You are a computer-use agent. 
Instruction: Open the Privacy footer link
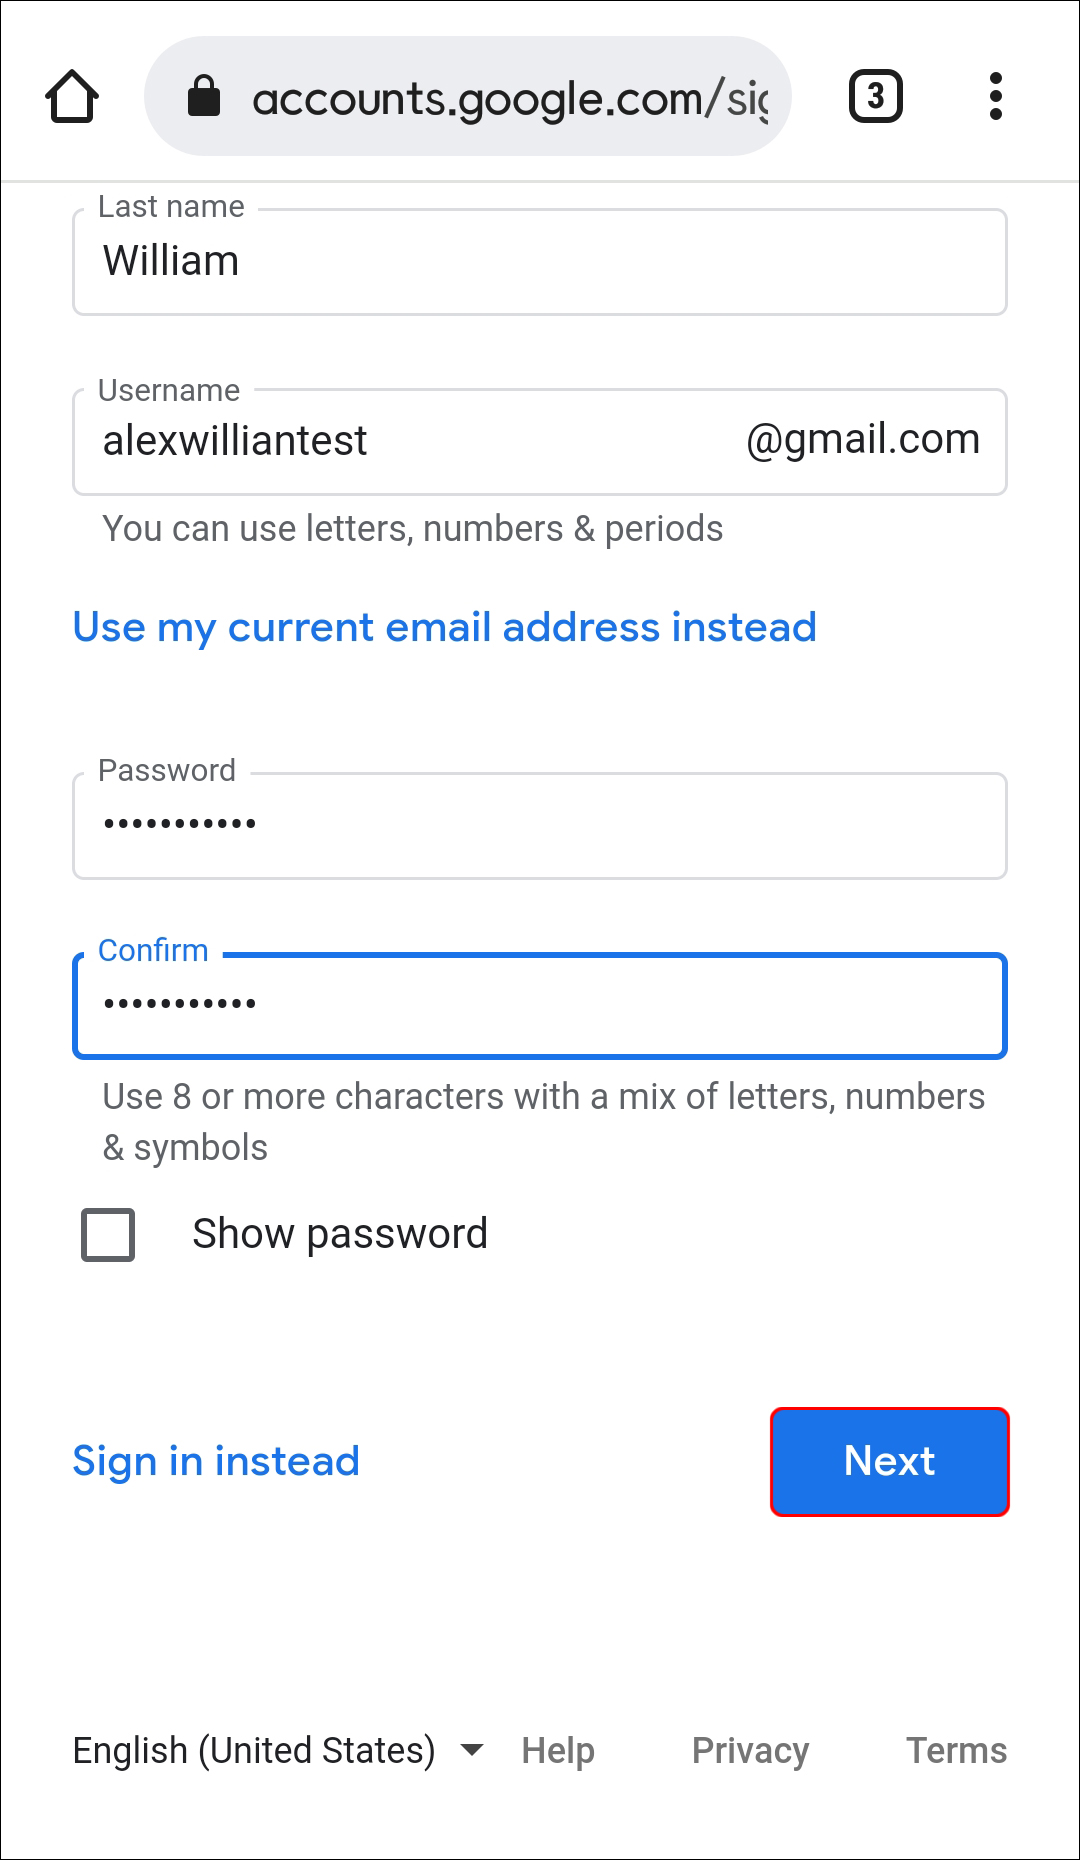coord(750,1750)
